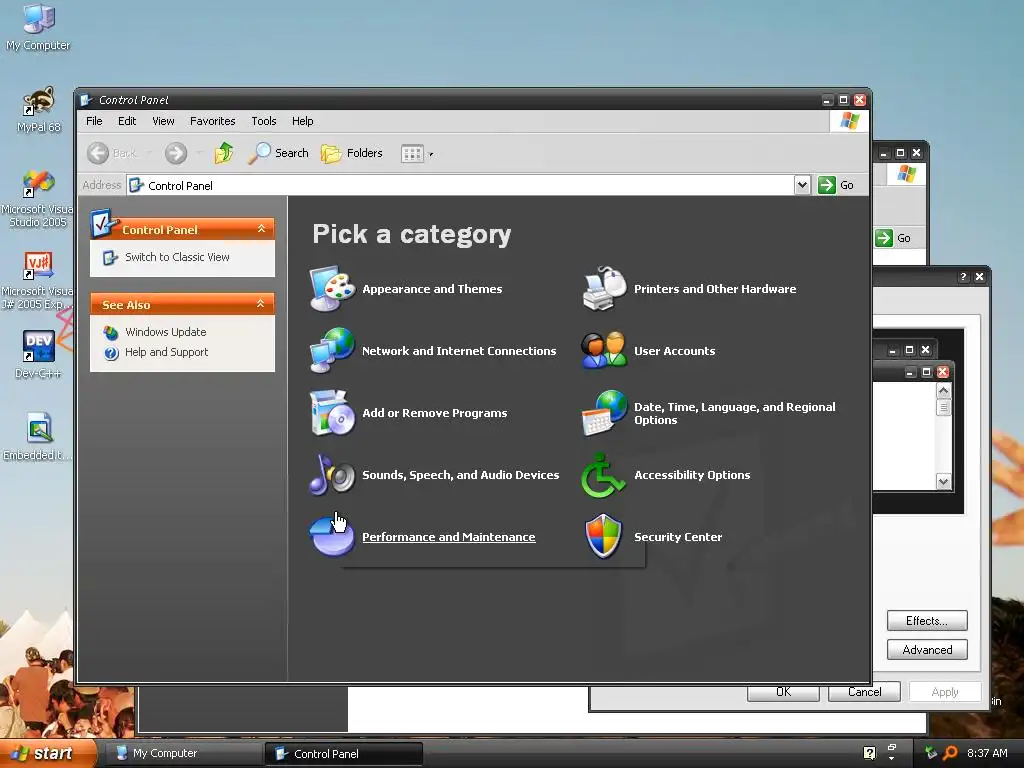Open the Edit menu
This screenshot has width=1024, height=768.
127,121
